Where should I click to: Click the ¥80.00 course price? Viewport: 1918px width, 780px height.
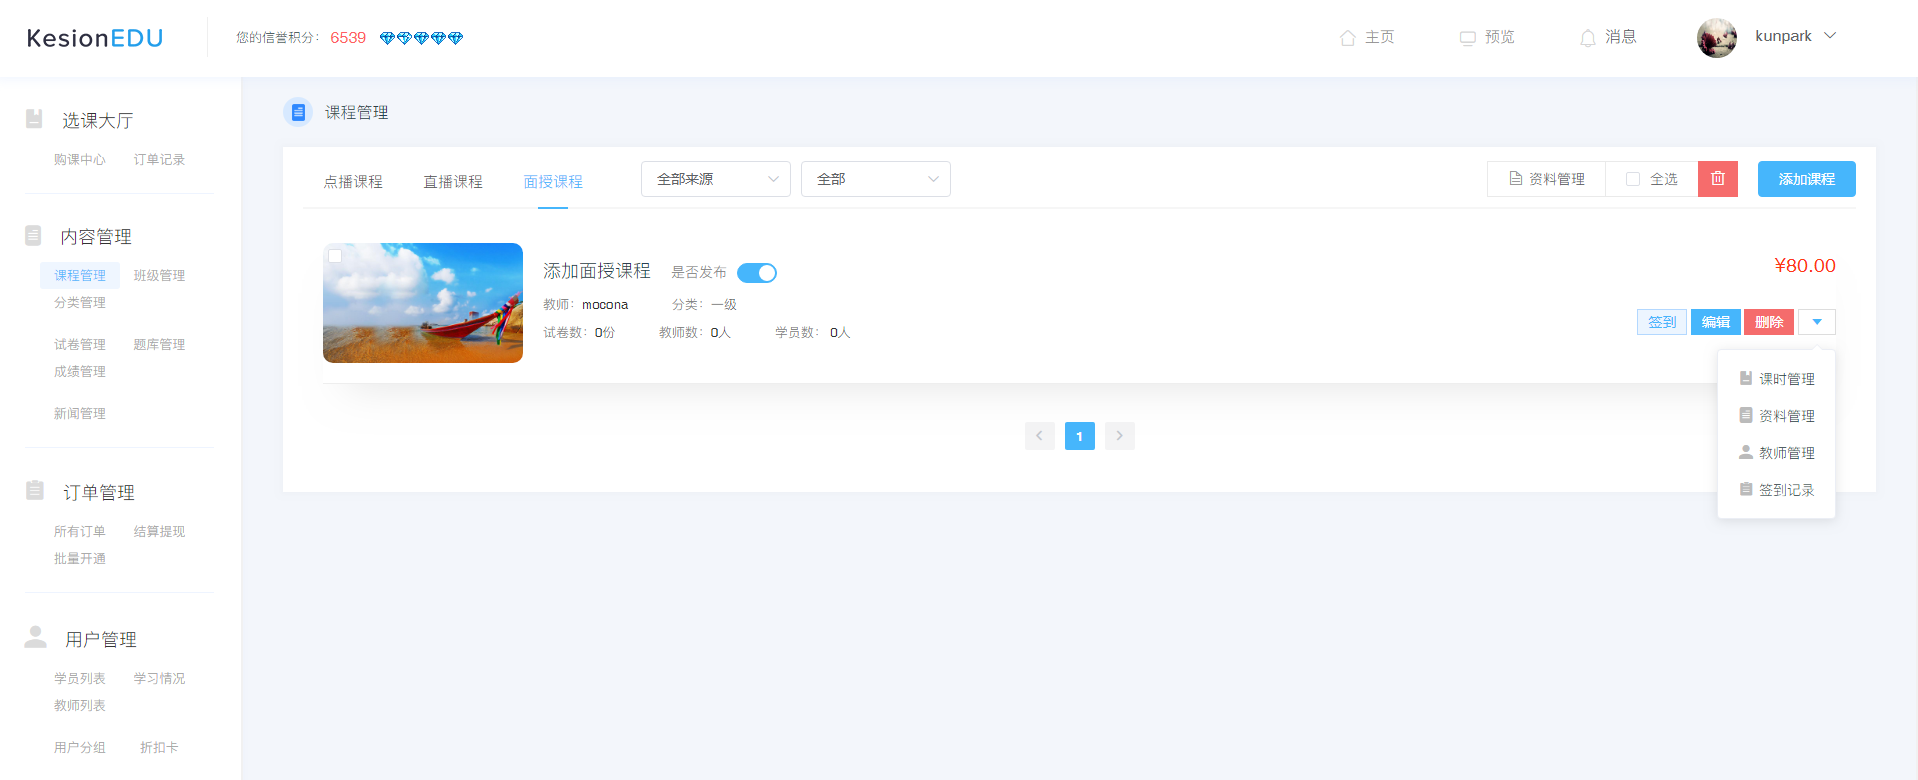(x=1805, y=265)
